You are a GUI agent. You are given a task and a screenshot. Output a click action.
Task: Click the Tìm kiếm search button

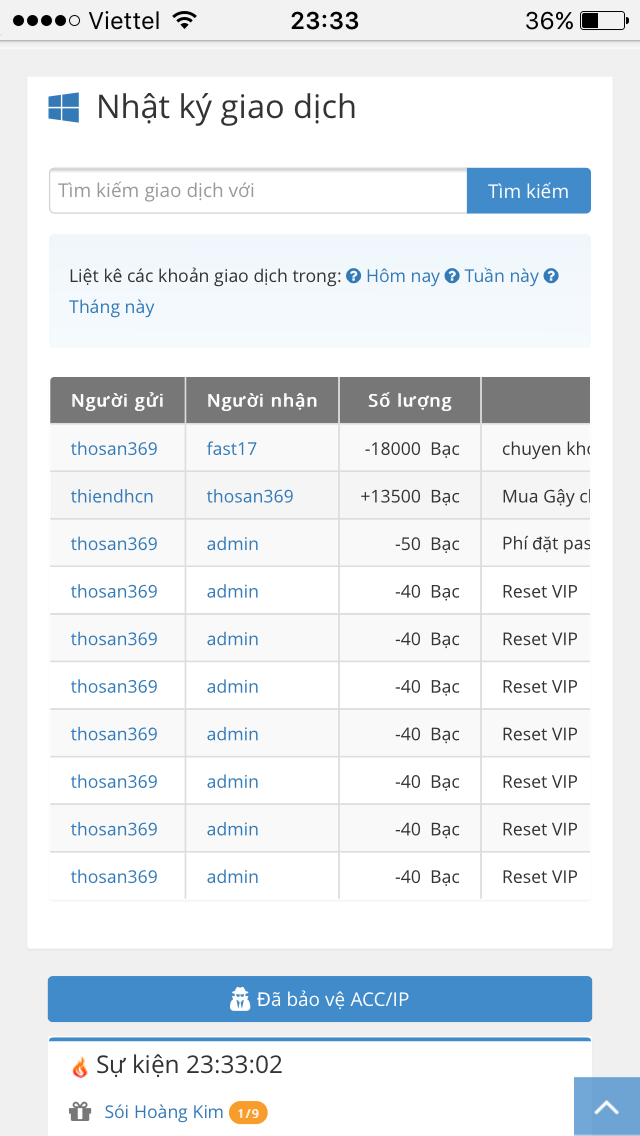pyautogui.click(x=528, y=191)
